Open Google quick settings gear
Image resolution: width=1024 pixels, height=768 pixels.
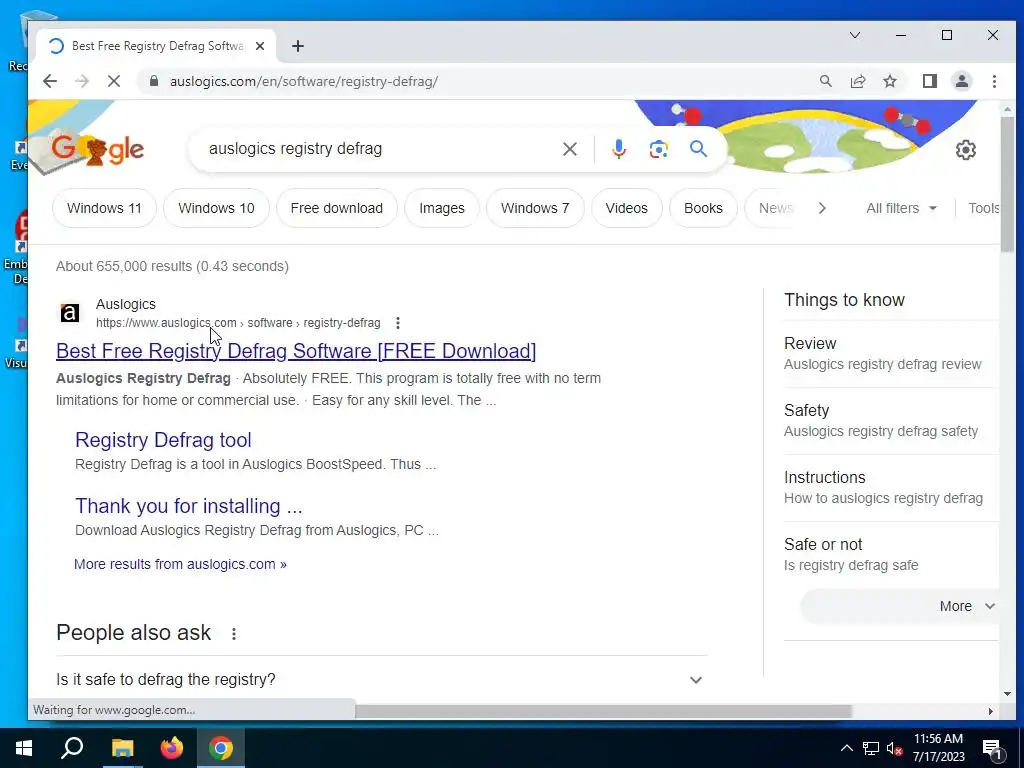point(965,150)
